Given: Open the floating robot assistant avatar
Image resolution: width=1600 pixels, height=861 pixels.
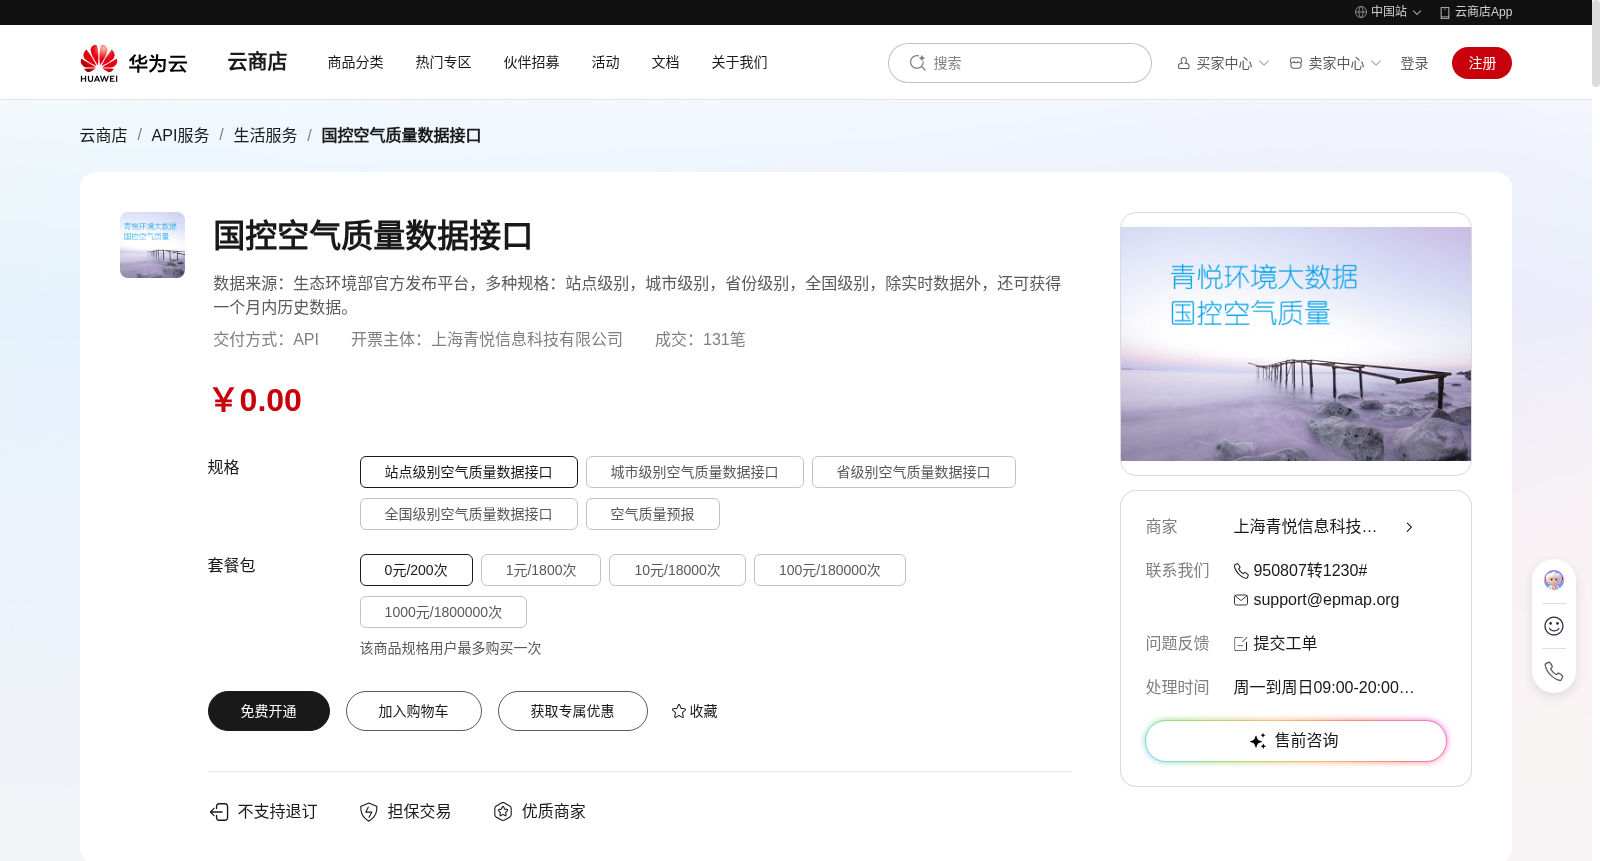Looking at the screenshot, I should pos(1554,580).
